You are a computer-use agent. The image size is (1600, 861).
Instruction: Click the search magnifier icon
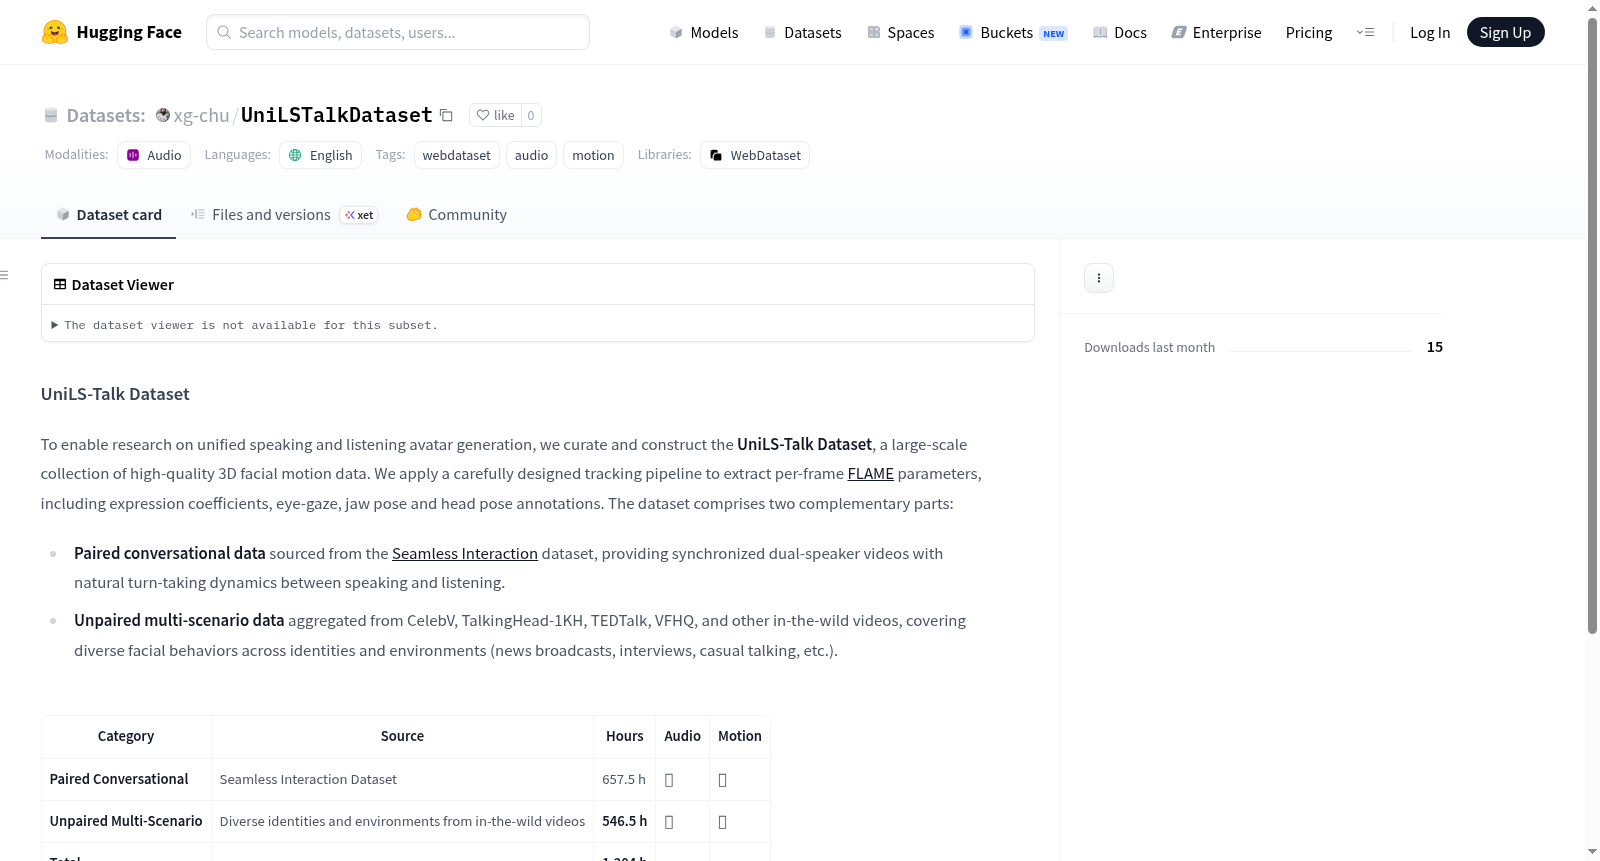(x=224, y=32)
